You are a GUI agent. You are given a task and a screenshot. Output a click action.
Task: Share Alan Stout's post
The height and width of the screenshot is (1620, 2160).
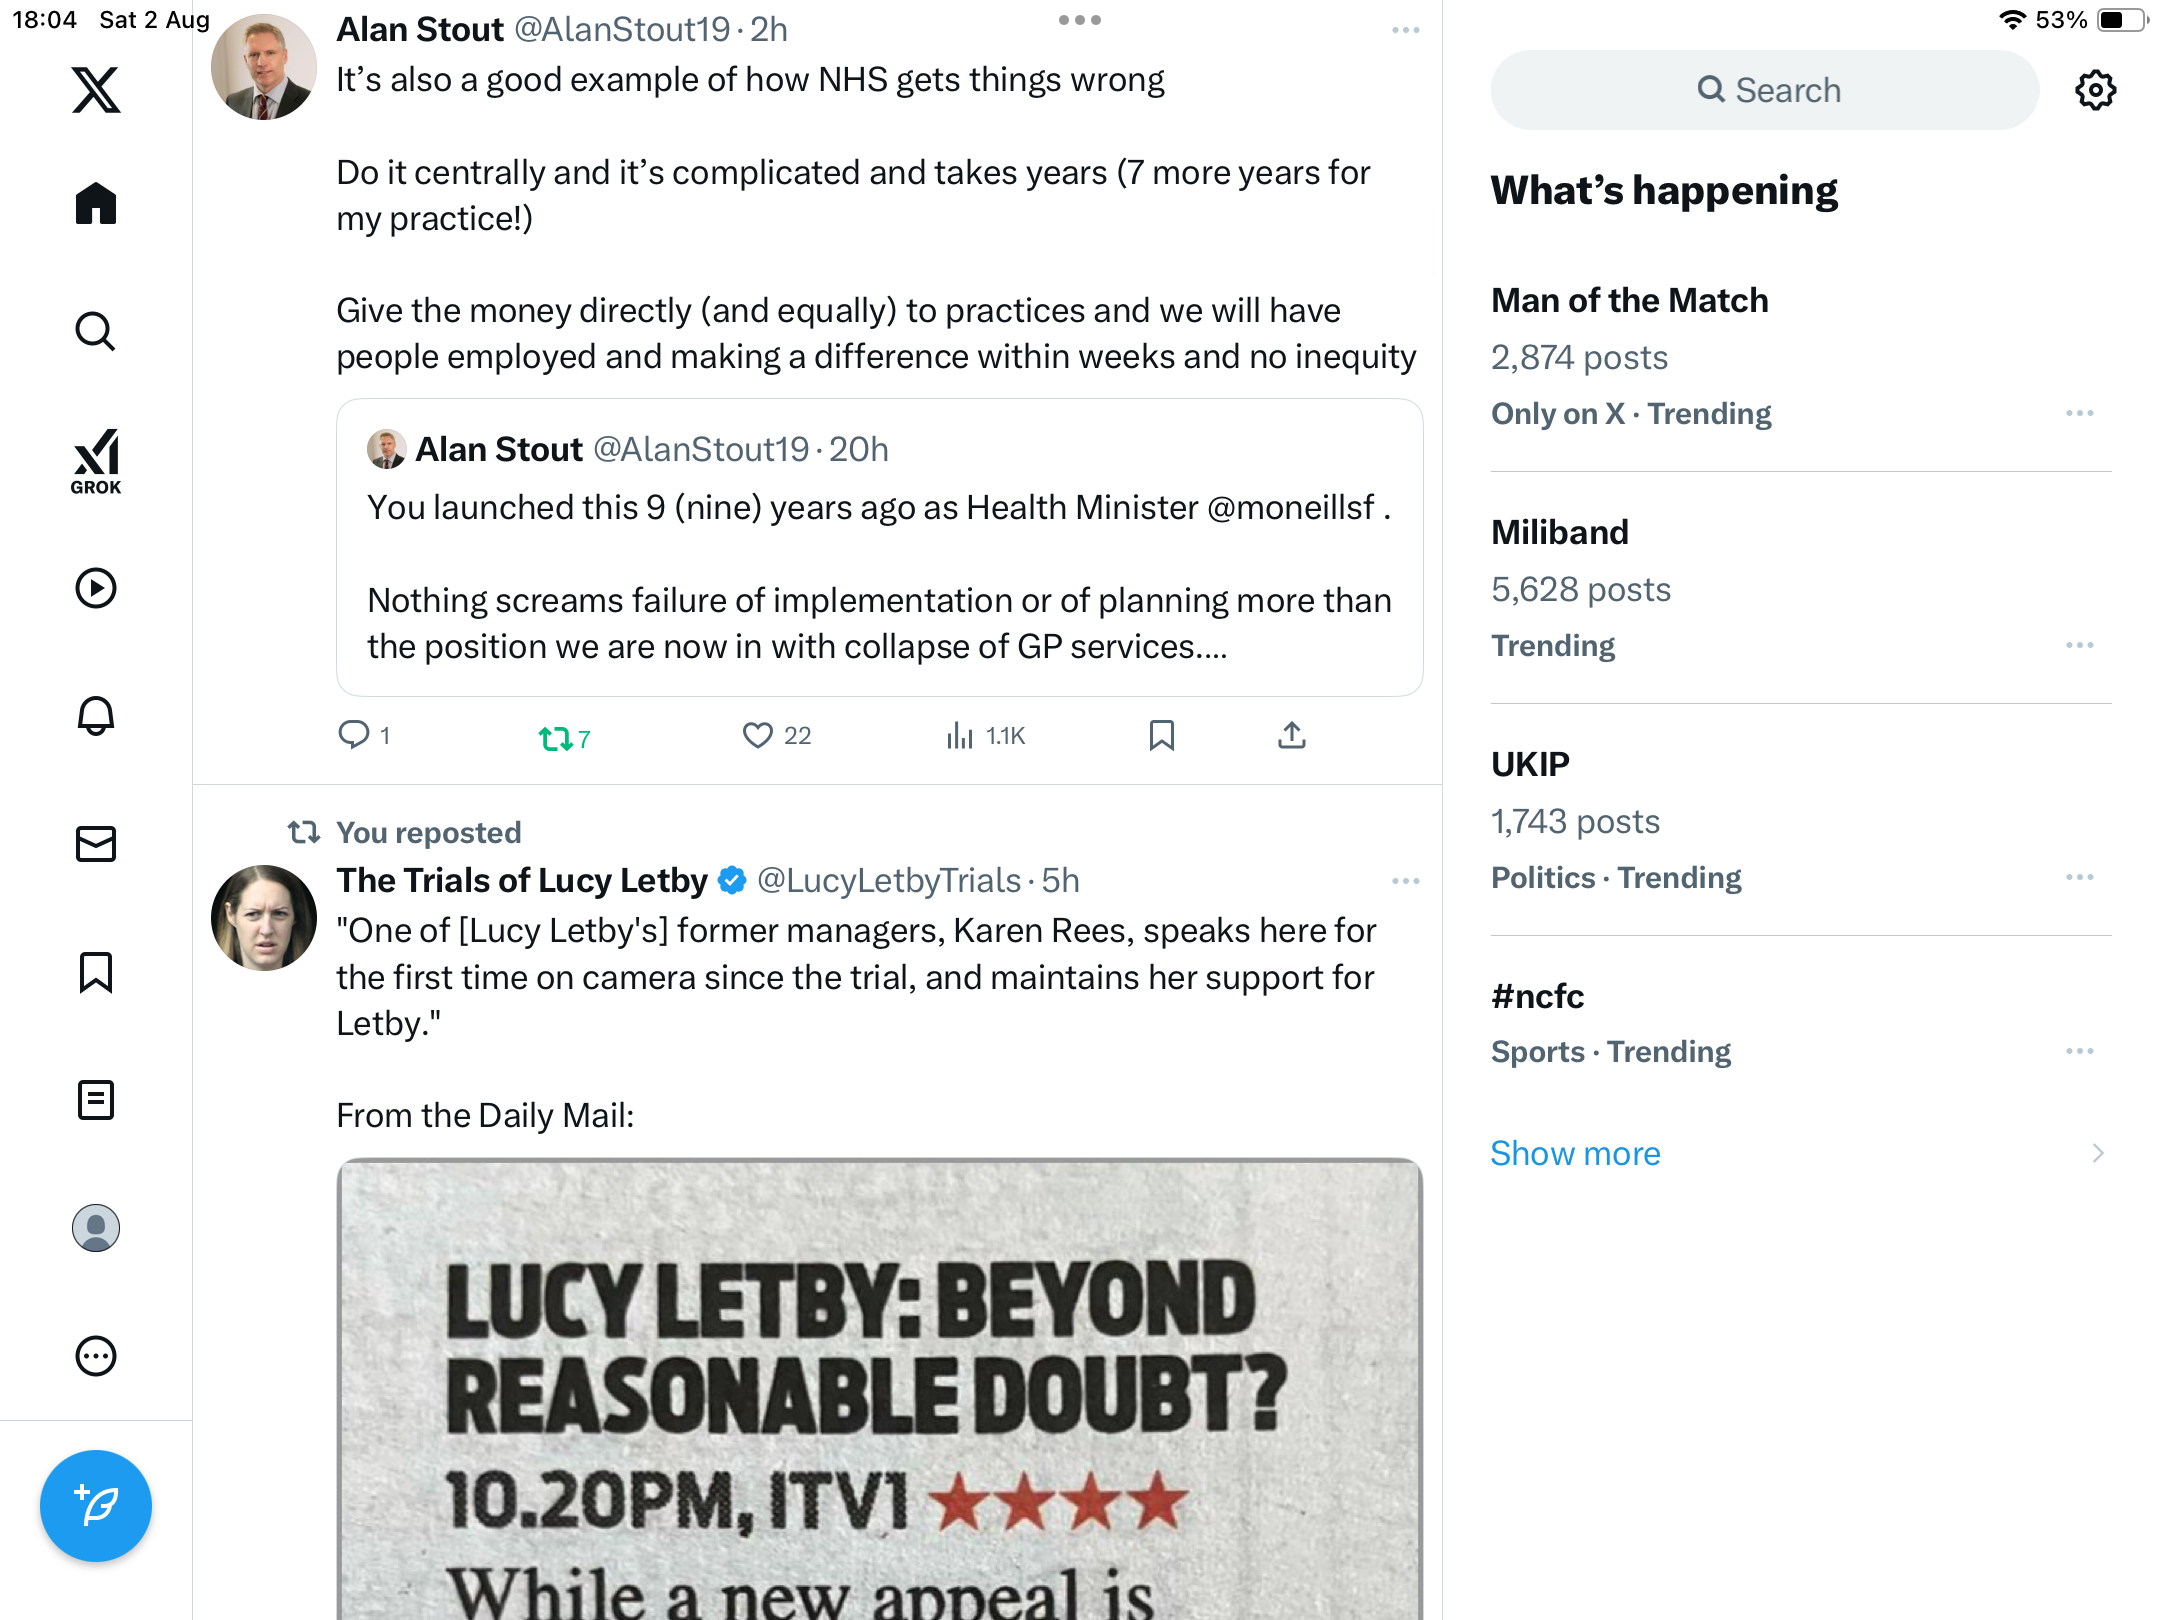1292,736
